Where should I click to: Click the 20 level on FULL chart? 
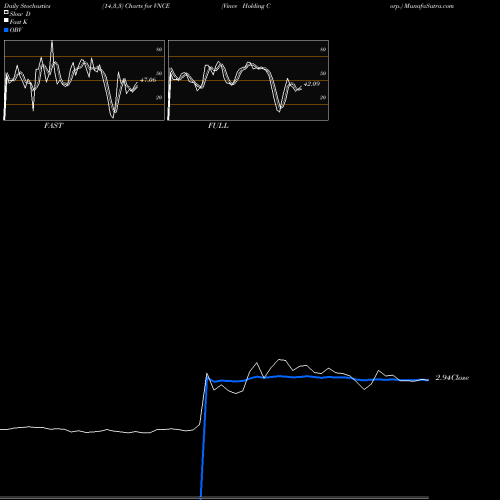323,97
